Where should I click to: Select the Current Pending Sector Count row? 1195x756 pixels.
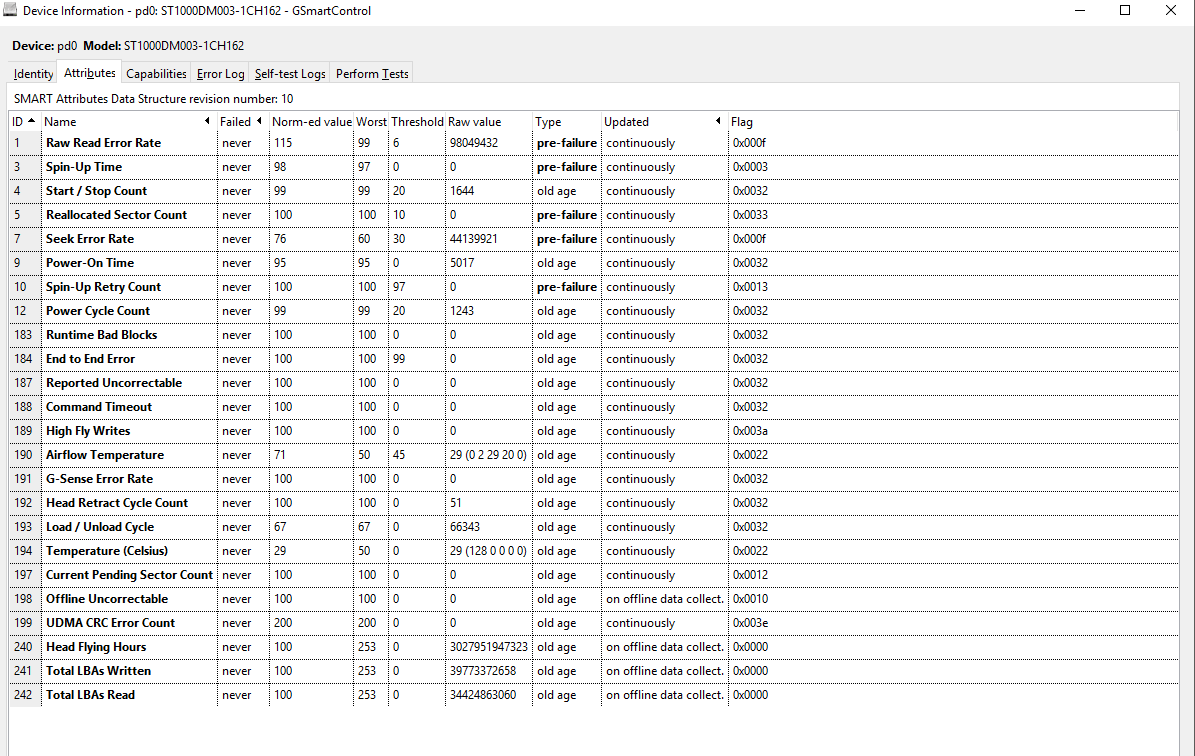point(594,575)
